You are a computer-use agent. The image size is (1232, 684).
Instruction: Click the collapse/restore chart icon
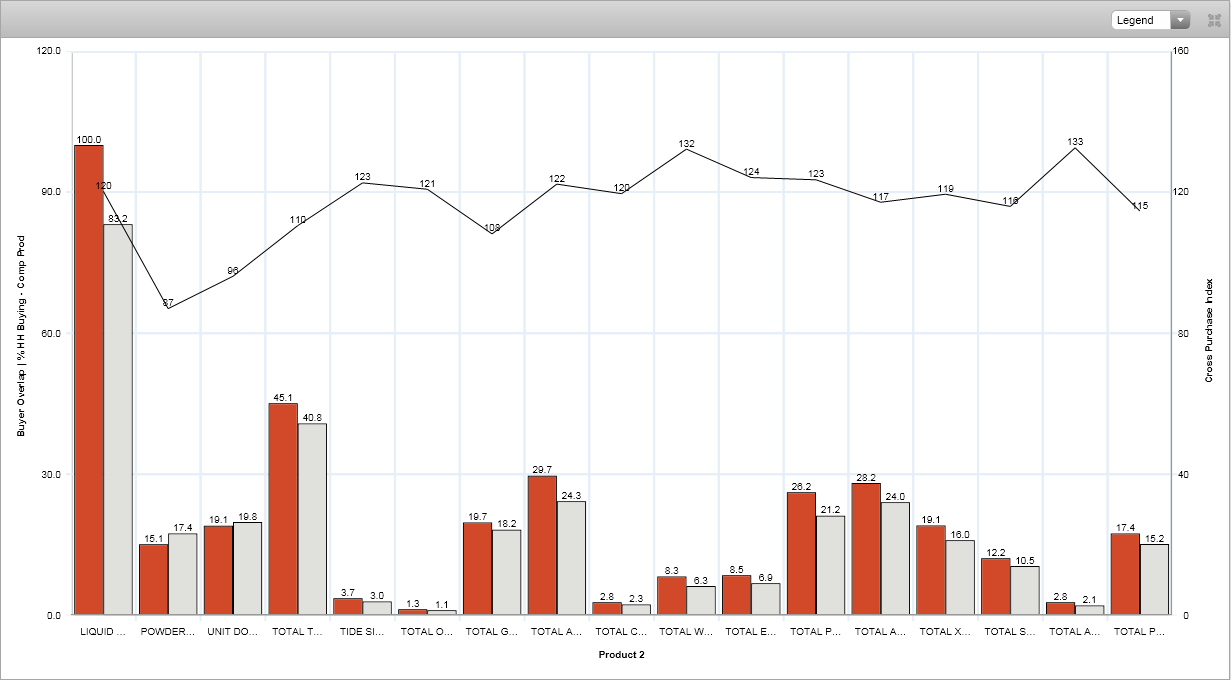pos(1214,20)
